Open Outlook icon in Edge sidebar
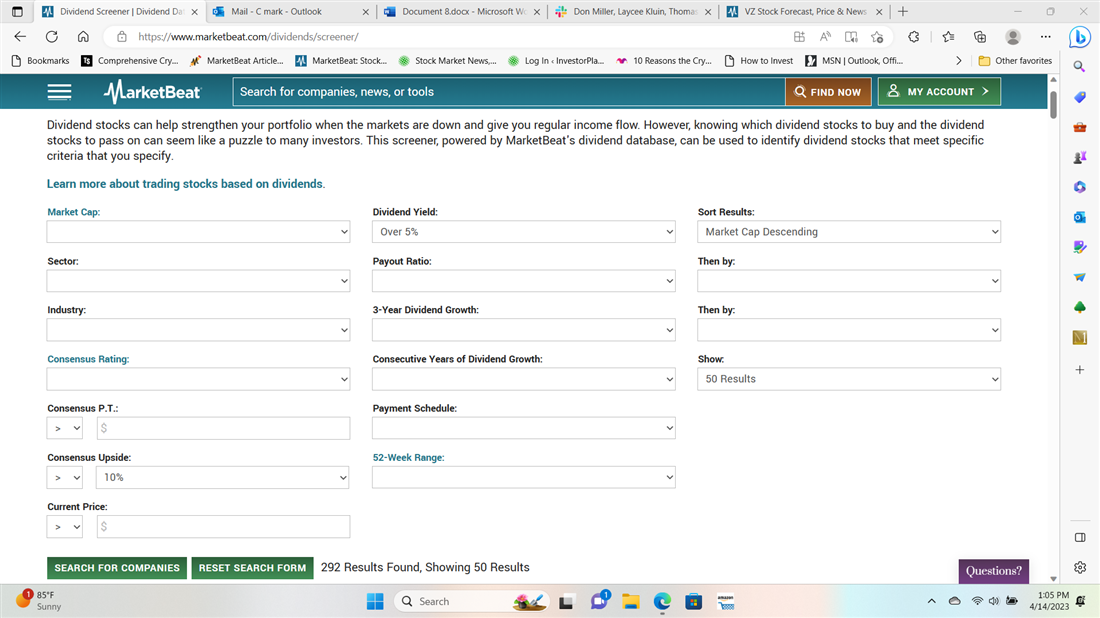Viewport: 1100px width, 618px height. pos(1079,217)
